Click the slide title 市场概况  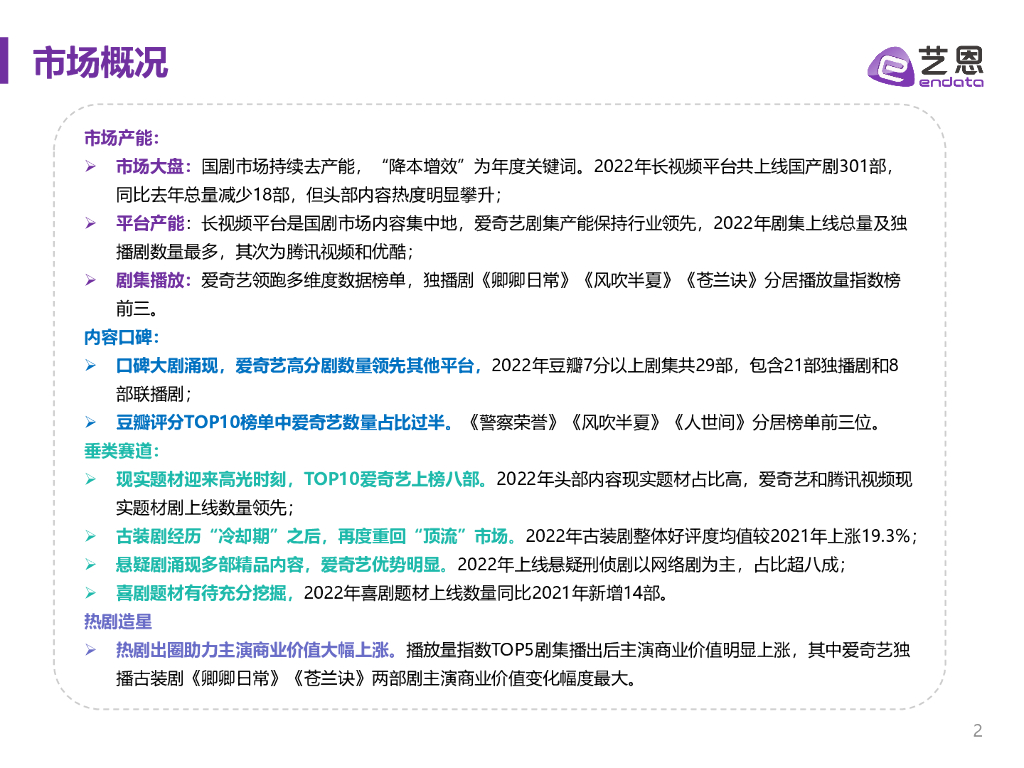click(101, 63)
